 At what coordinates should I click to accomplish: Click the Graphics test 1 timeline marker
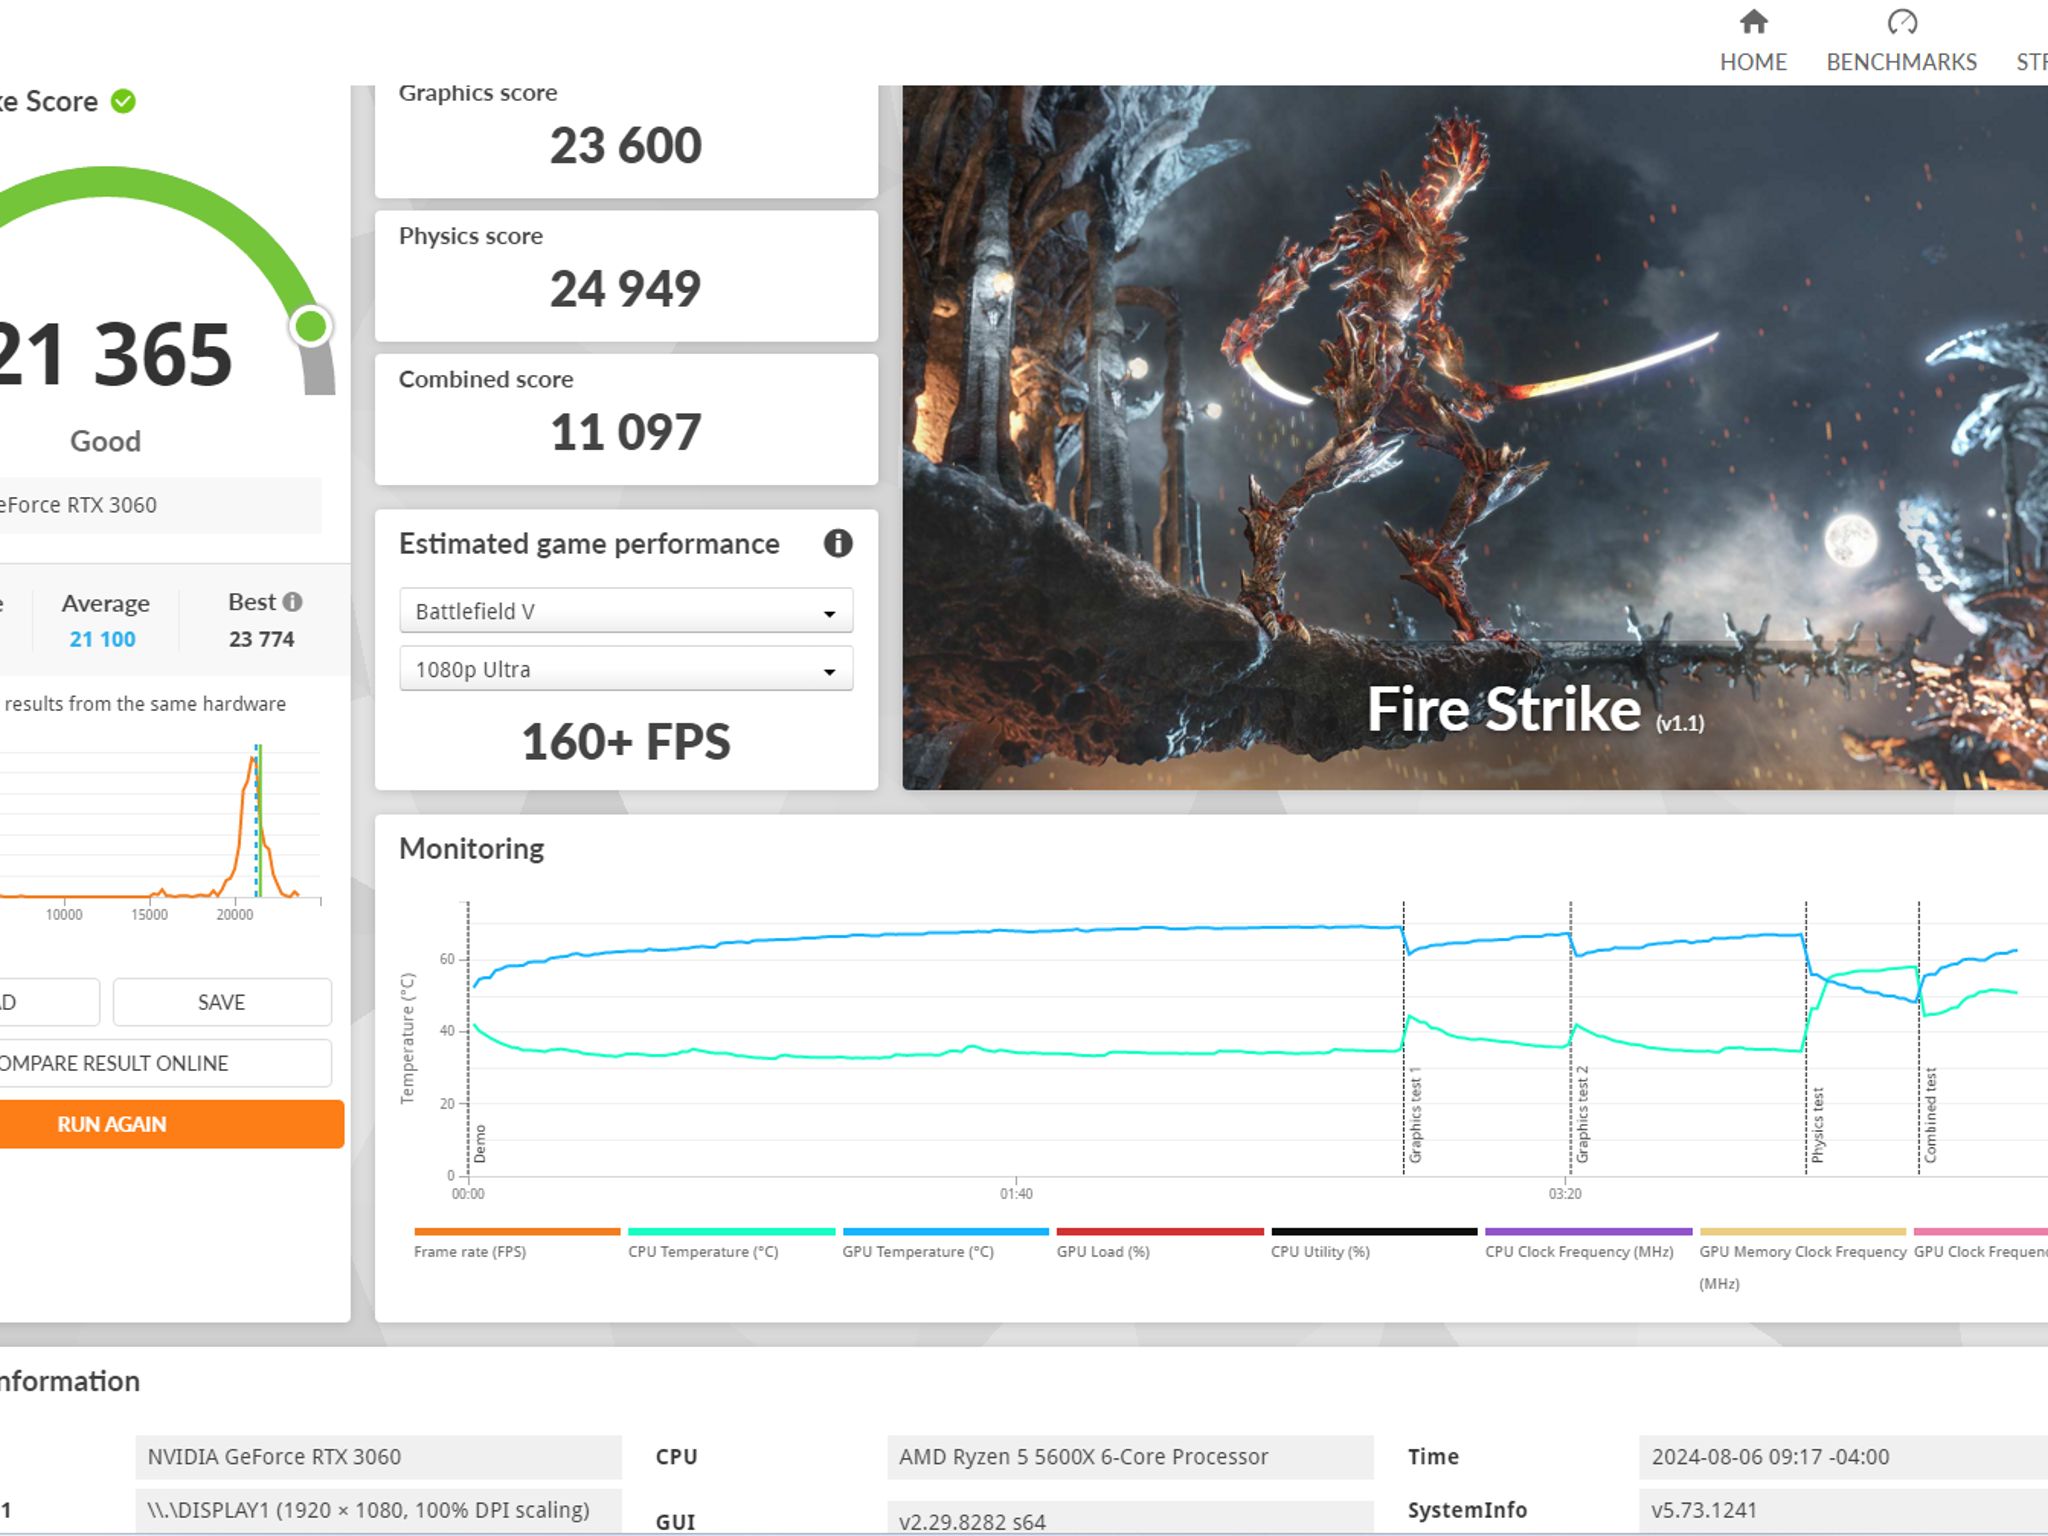(1415, 1114)
